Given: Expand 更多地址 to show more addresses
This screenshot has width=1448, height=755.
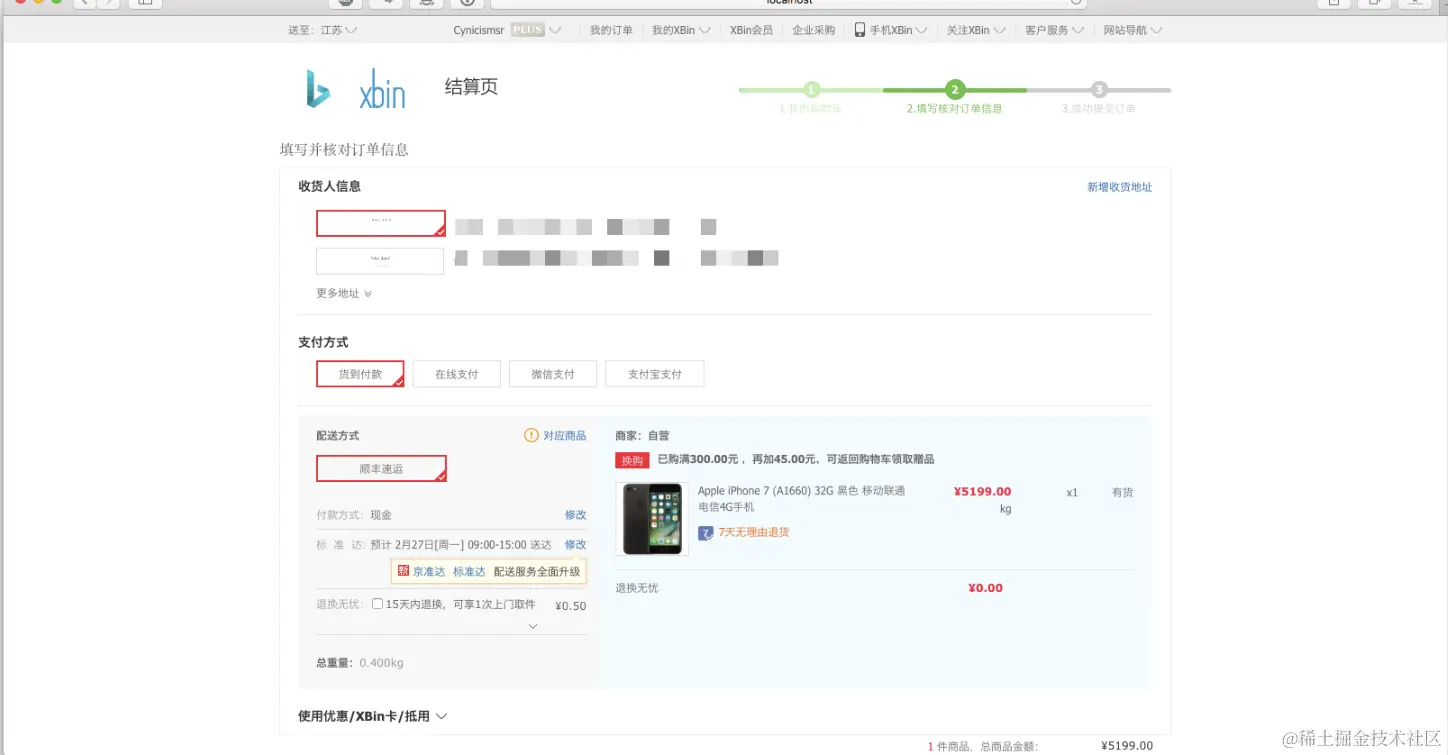Looking at the screenshot, I should pos(344,294).
